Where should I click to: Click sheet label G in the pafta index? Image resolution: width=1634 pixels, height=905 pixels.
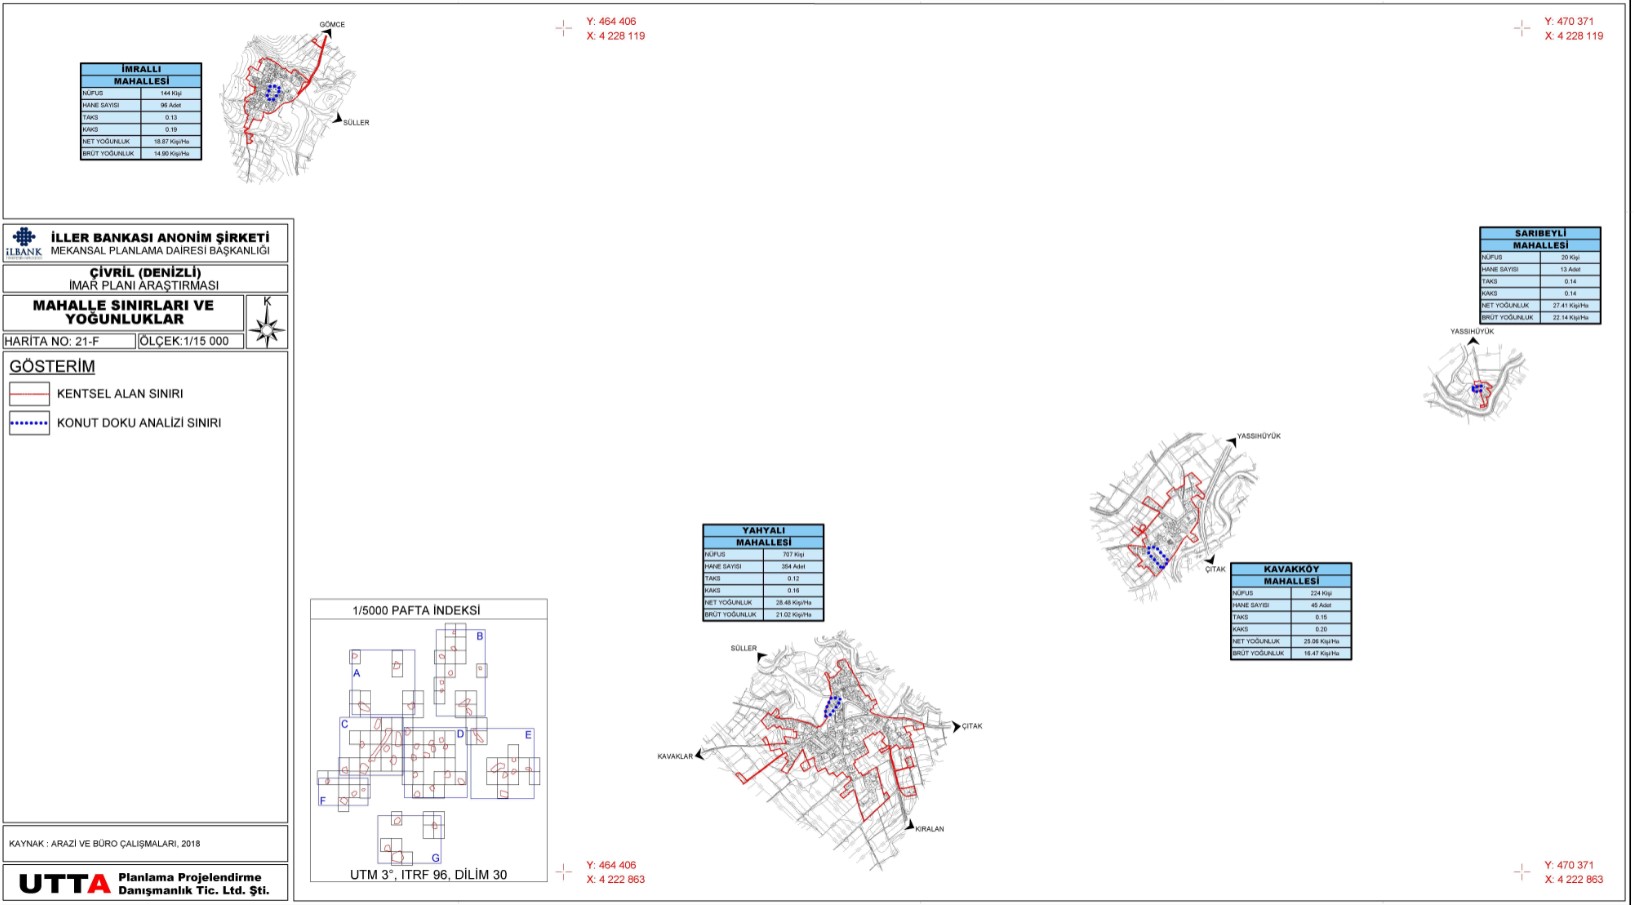pos(435,858)
